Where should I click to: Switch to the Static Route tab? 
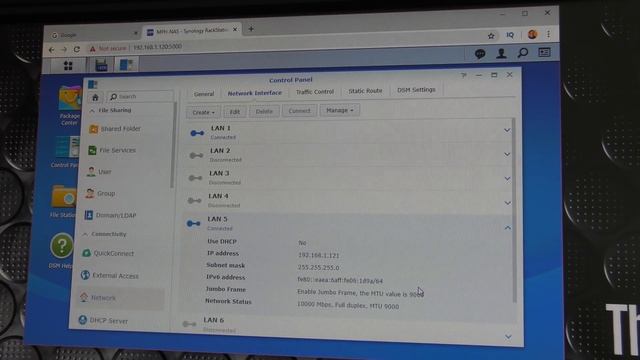(365, 91)
